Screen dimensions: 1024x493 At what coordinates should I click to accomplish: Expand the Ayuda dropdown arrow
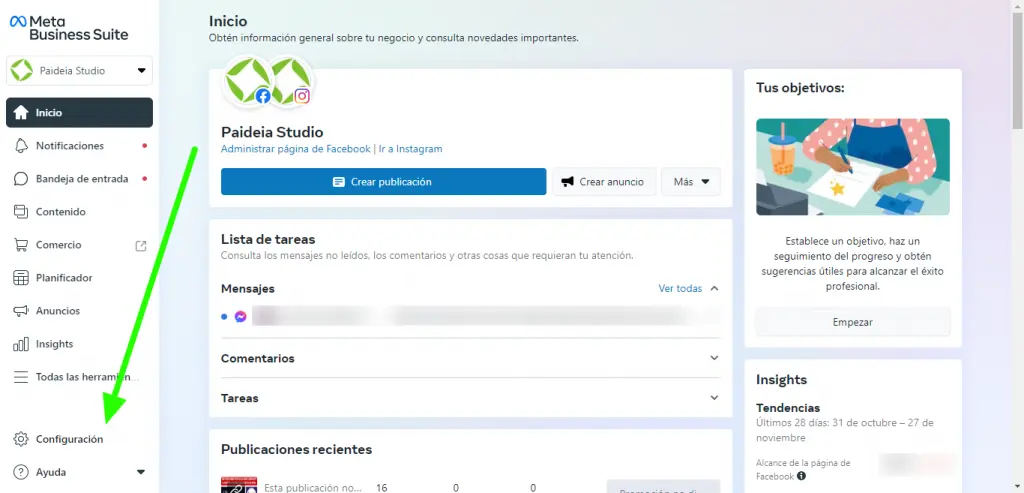140,471
